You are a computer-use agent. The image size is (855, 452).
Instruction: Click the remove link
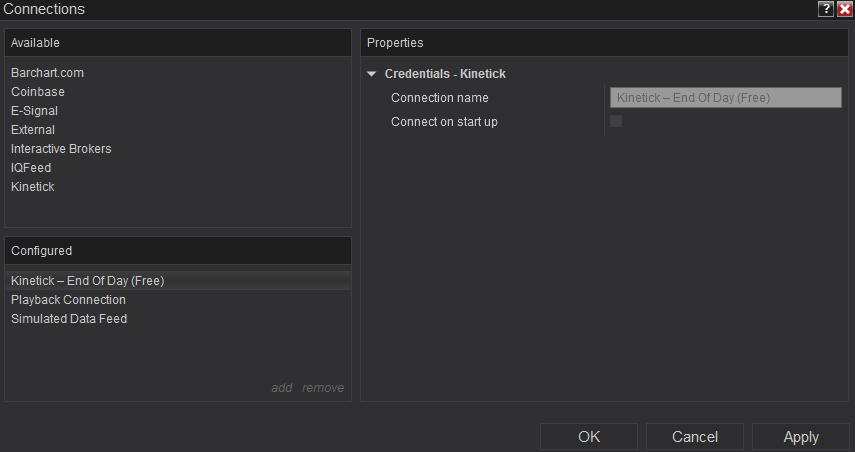323,388
